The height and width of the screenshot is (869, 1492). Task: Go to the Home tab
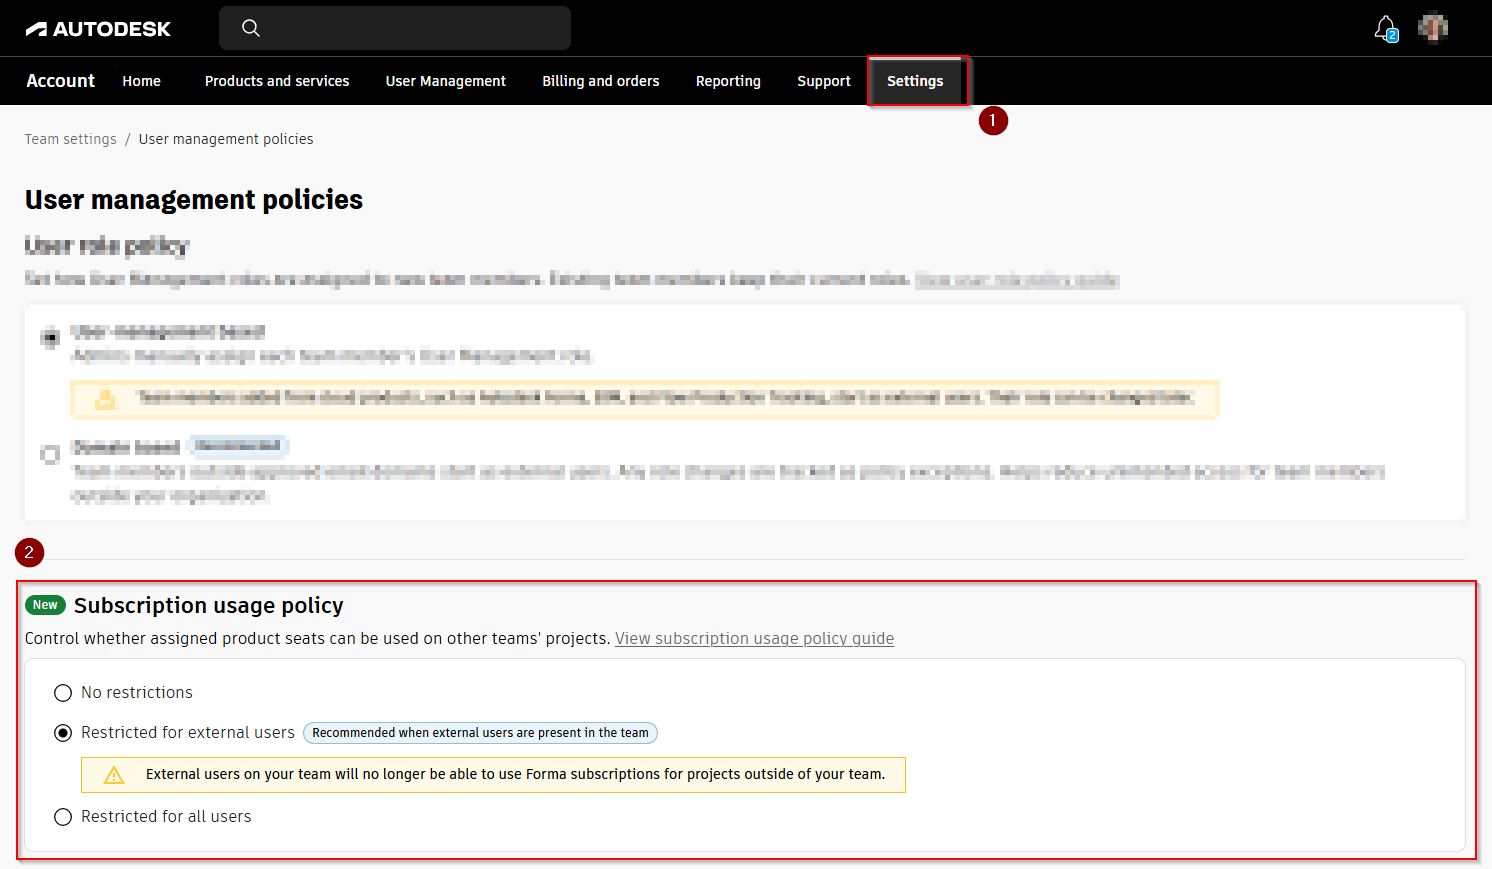pos(141,81)
